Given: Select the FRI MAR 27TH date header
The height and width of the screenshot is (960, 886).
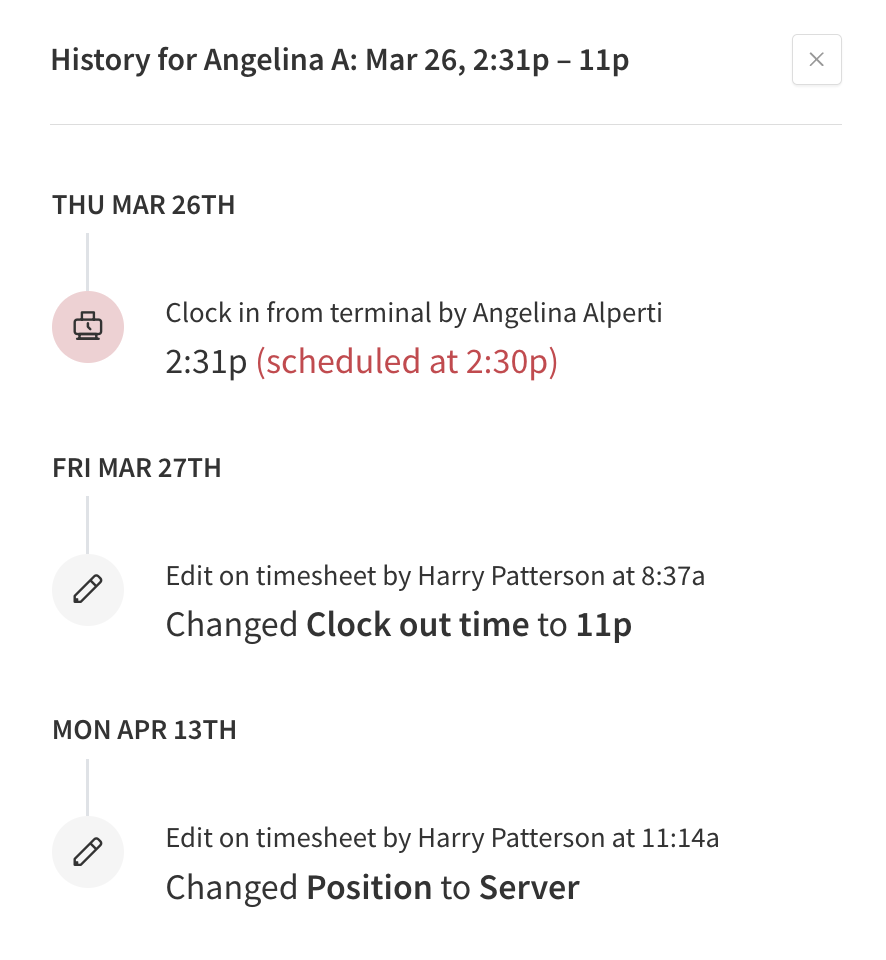Looking at the screenshot, I should 136,468.
